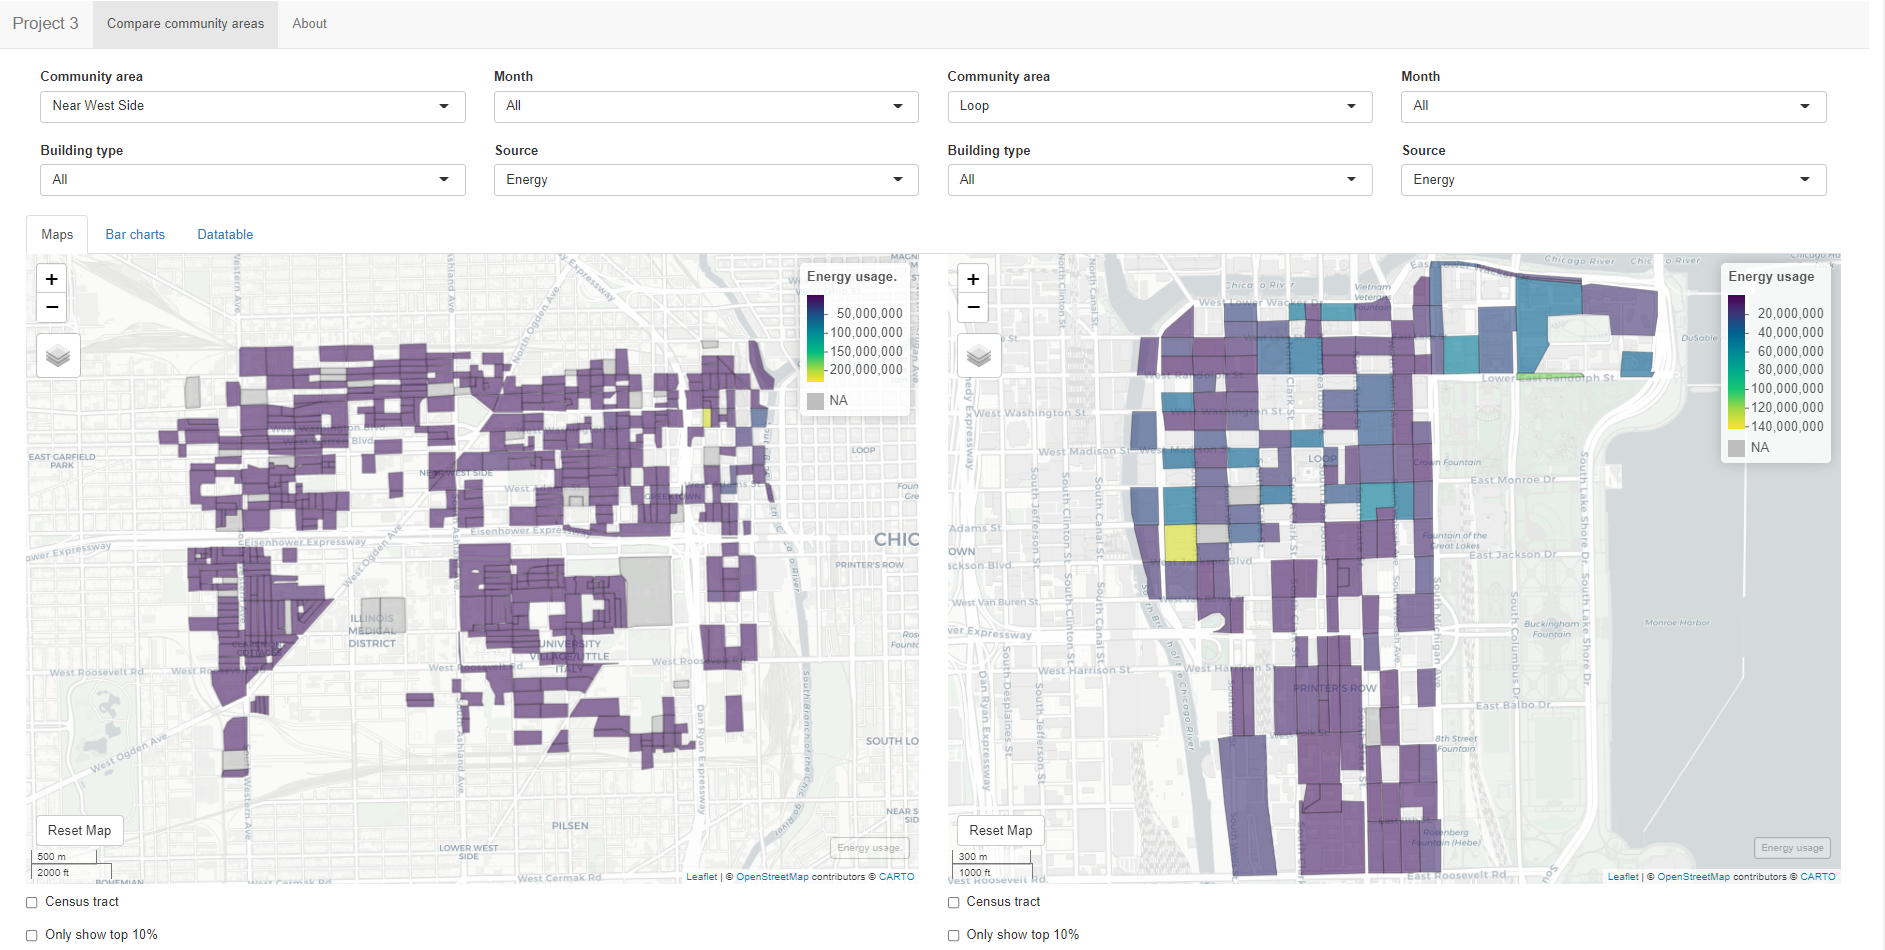1885x950 pixels.
Task: Open Leaflet link on the left map
Action: (x=701, y=877)
